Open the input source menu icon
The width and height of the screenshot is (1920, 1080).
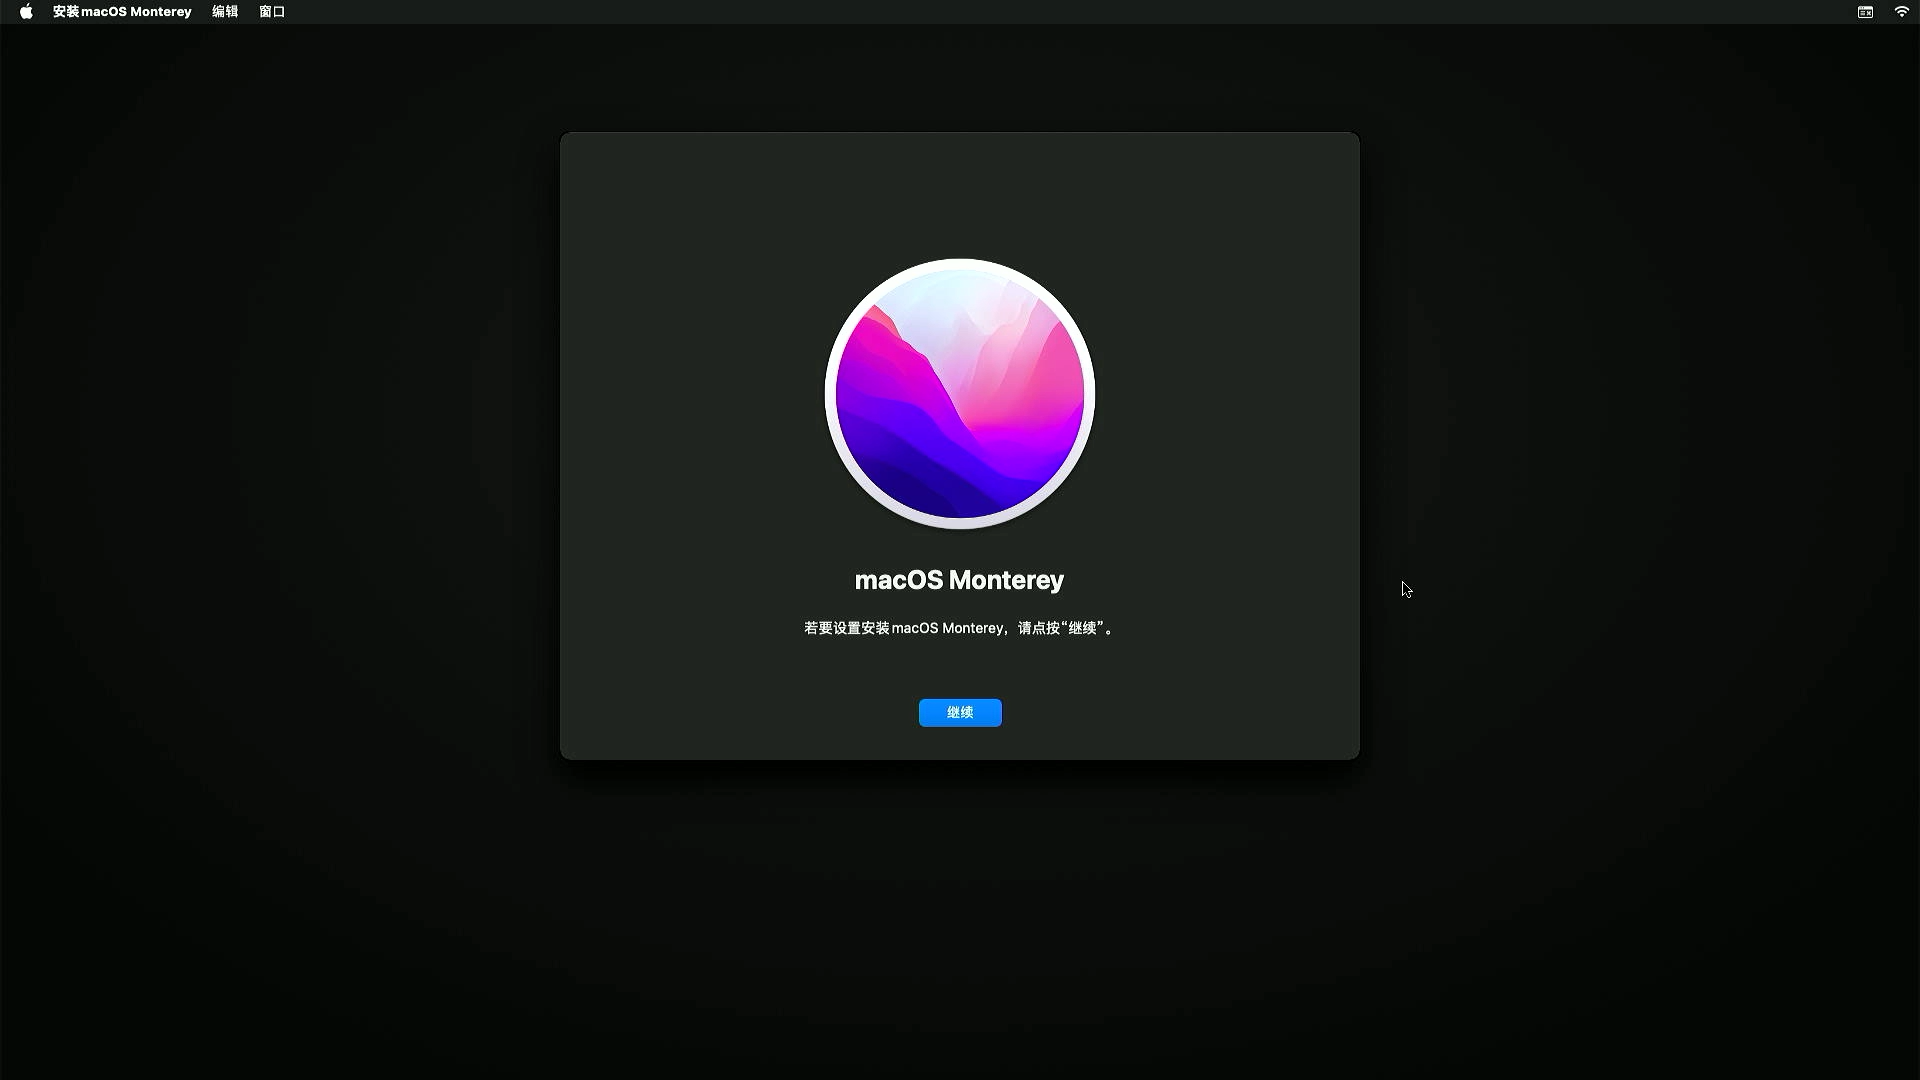point(1865,12)
